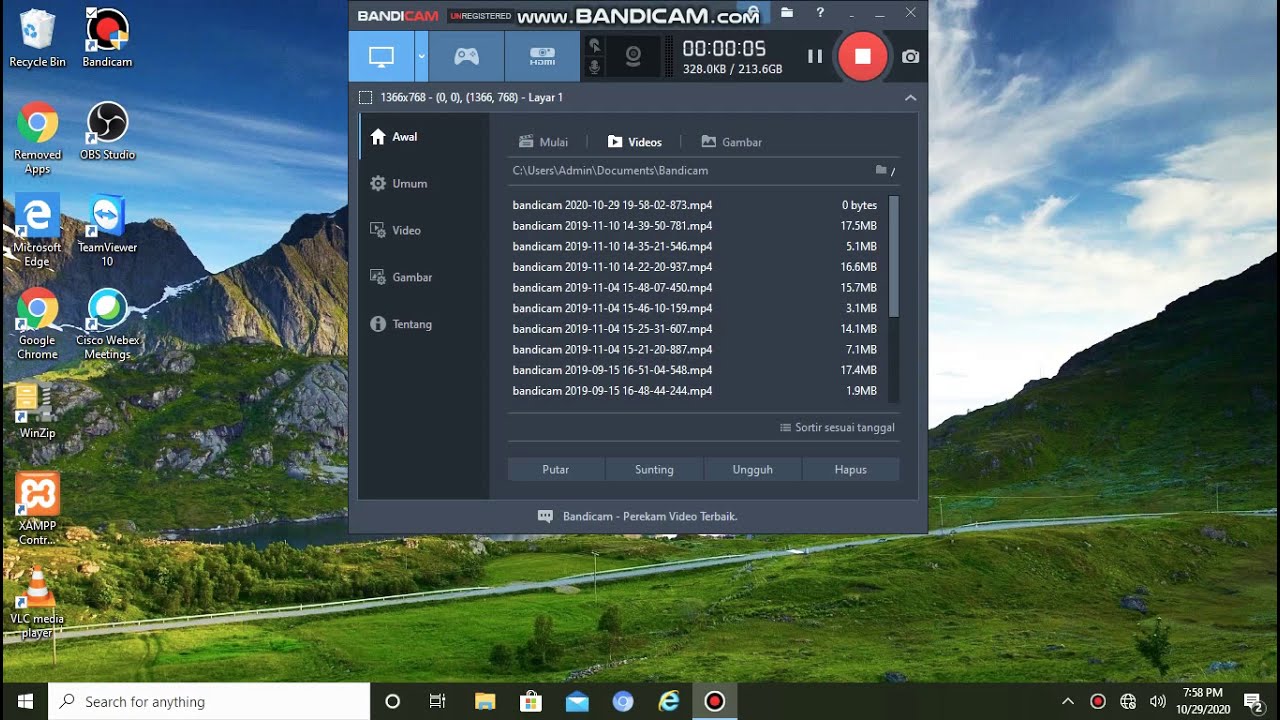This screenshot has width=1280, height=720.
Task: Open TeamViewer 10 desktop icon
Action: click(107, 231)
